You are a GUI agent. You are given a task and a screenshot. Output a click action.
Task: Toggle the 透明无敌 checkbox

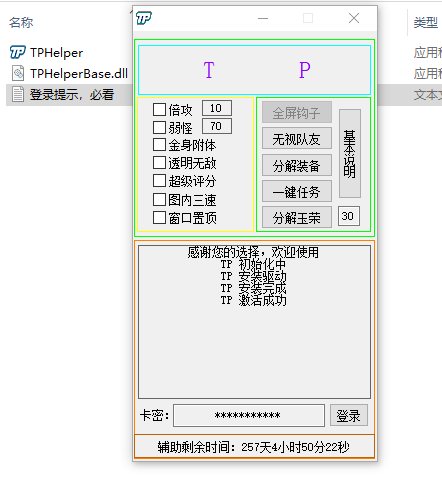click(159, 163)
